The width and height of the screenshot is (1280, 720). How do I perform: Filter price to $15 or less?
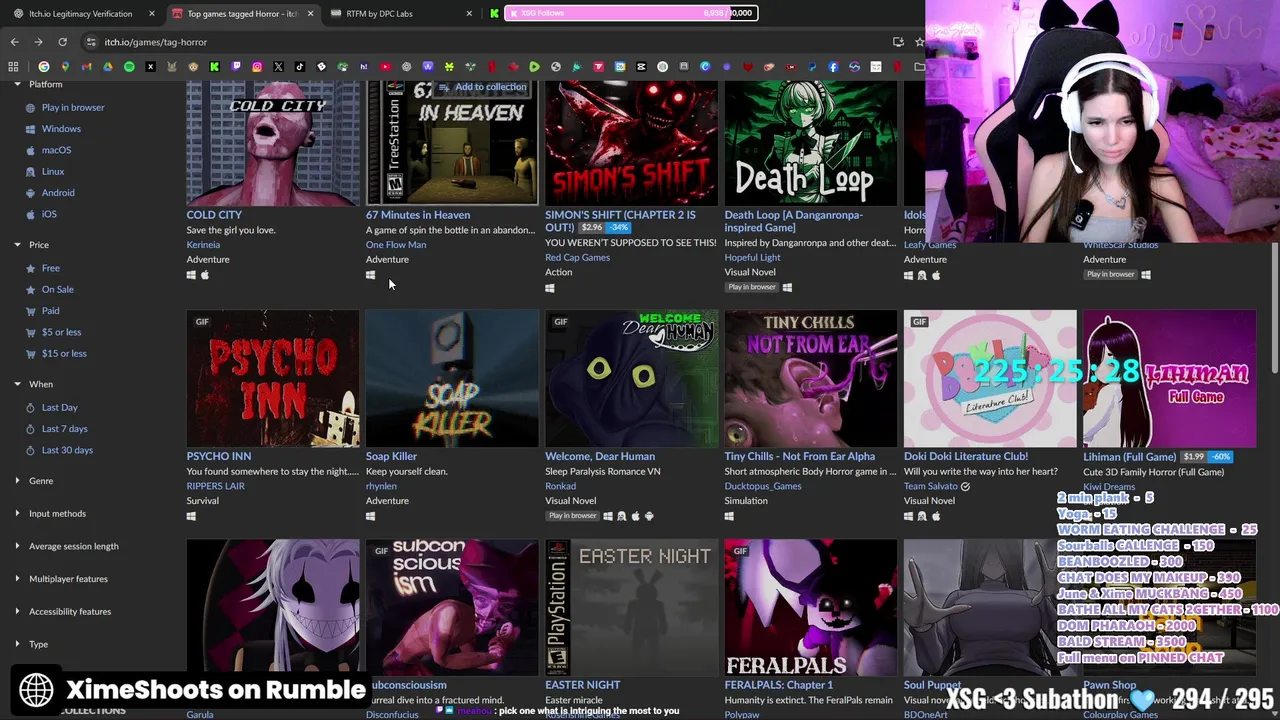[x=57, y=353]
